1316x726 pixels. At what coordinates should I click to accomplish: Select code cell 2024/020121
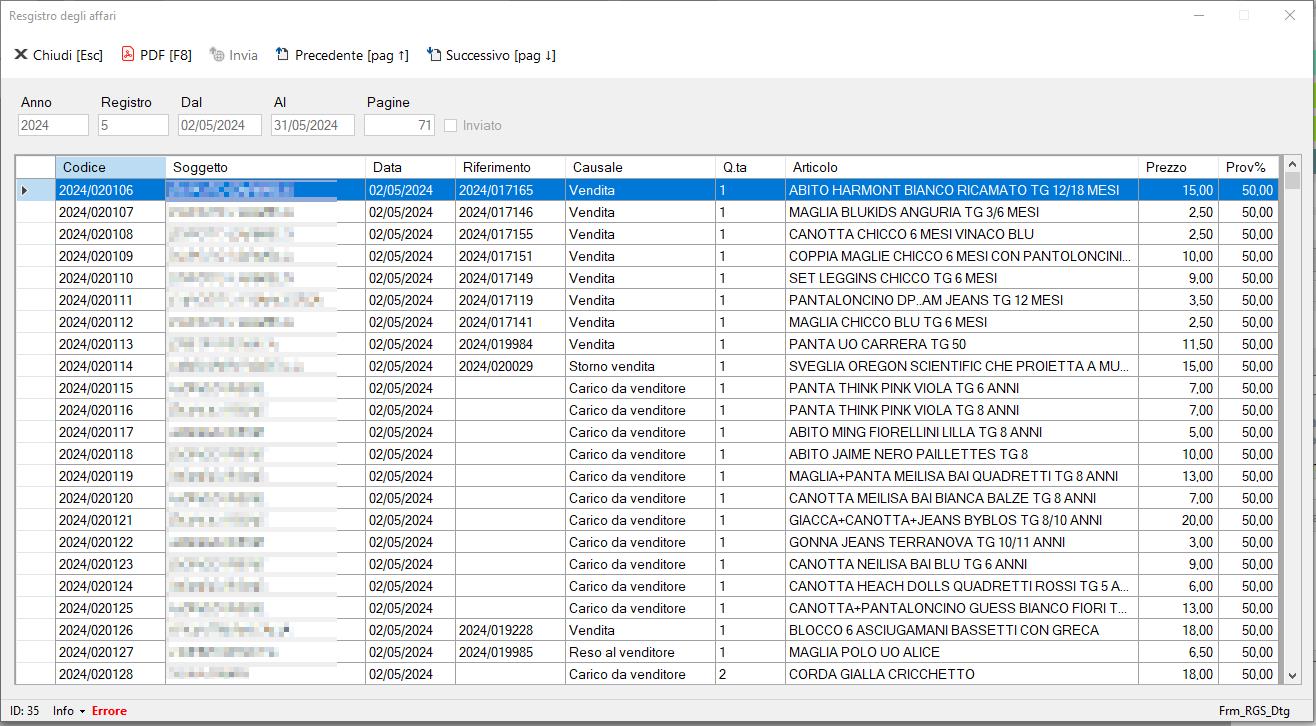click(110, 520)
